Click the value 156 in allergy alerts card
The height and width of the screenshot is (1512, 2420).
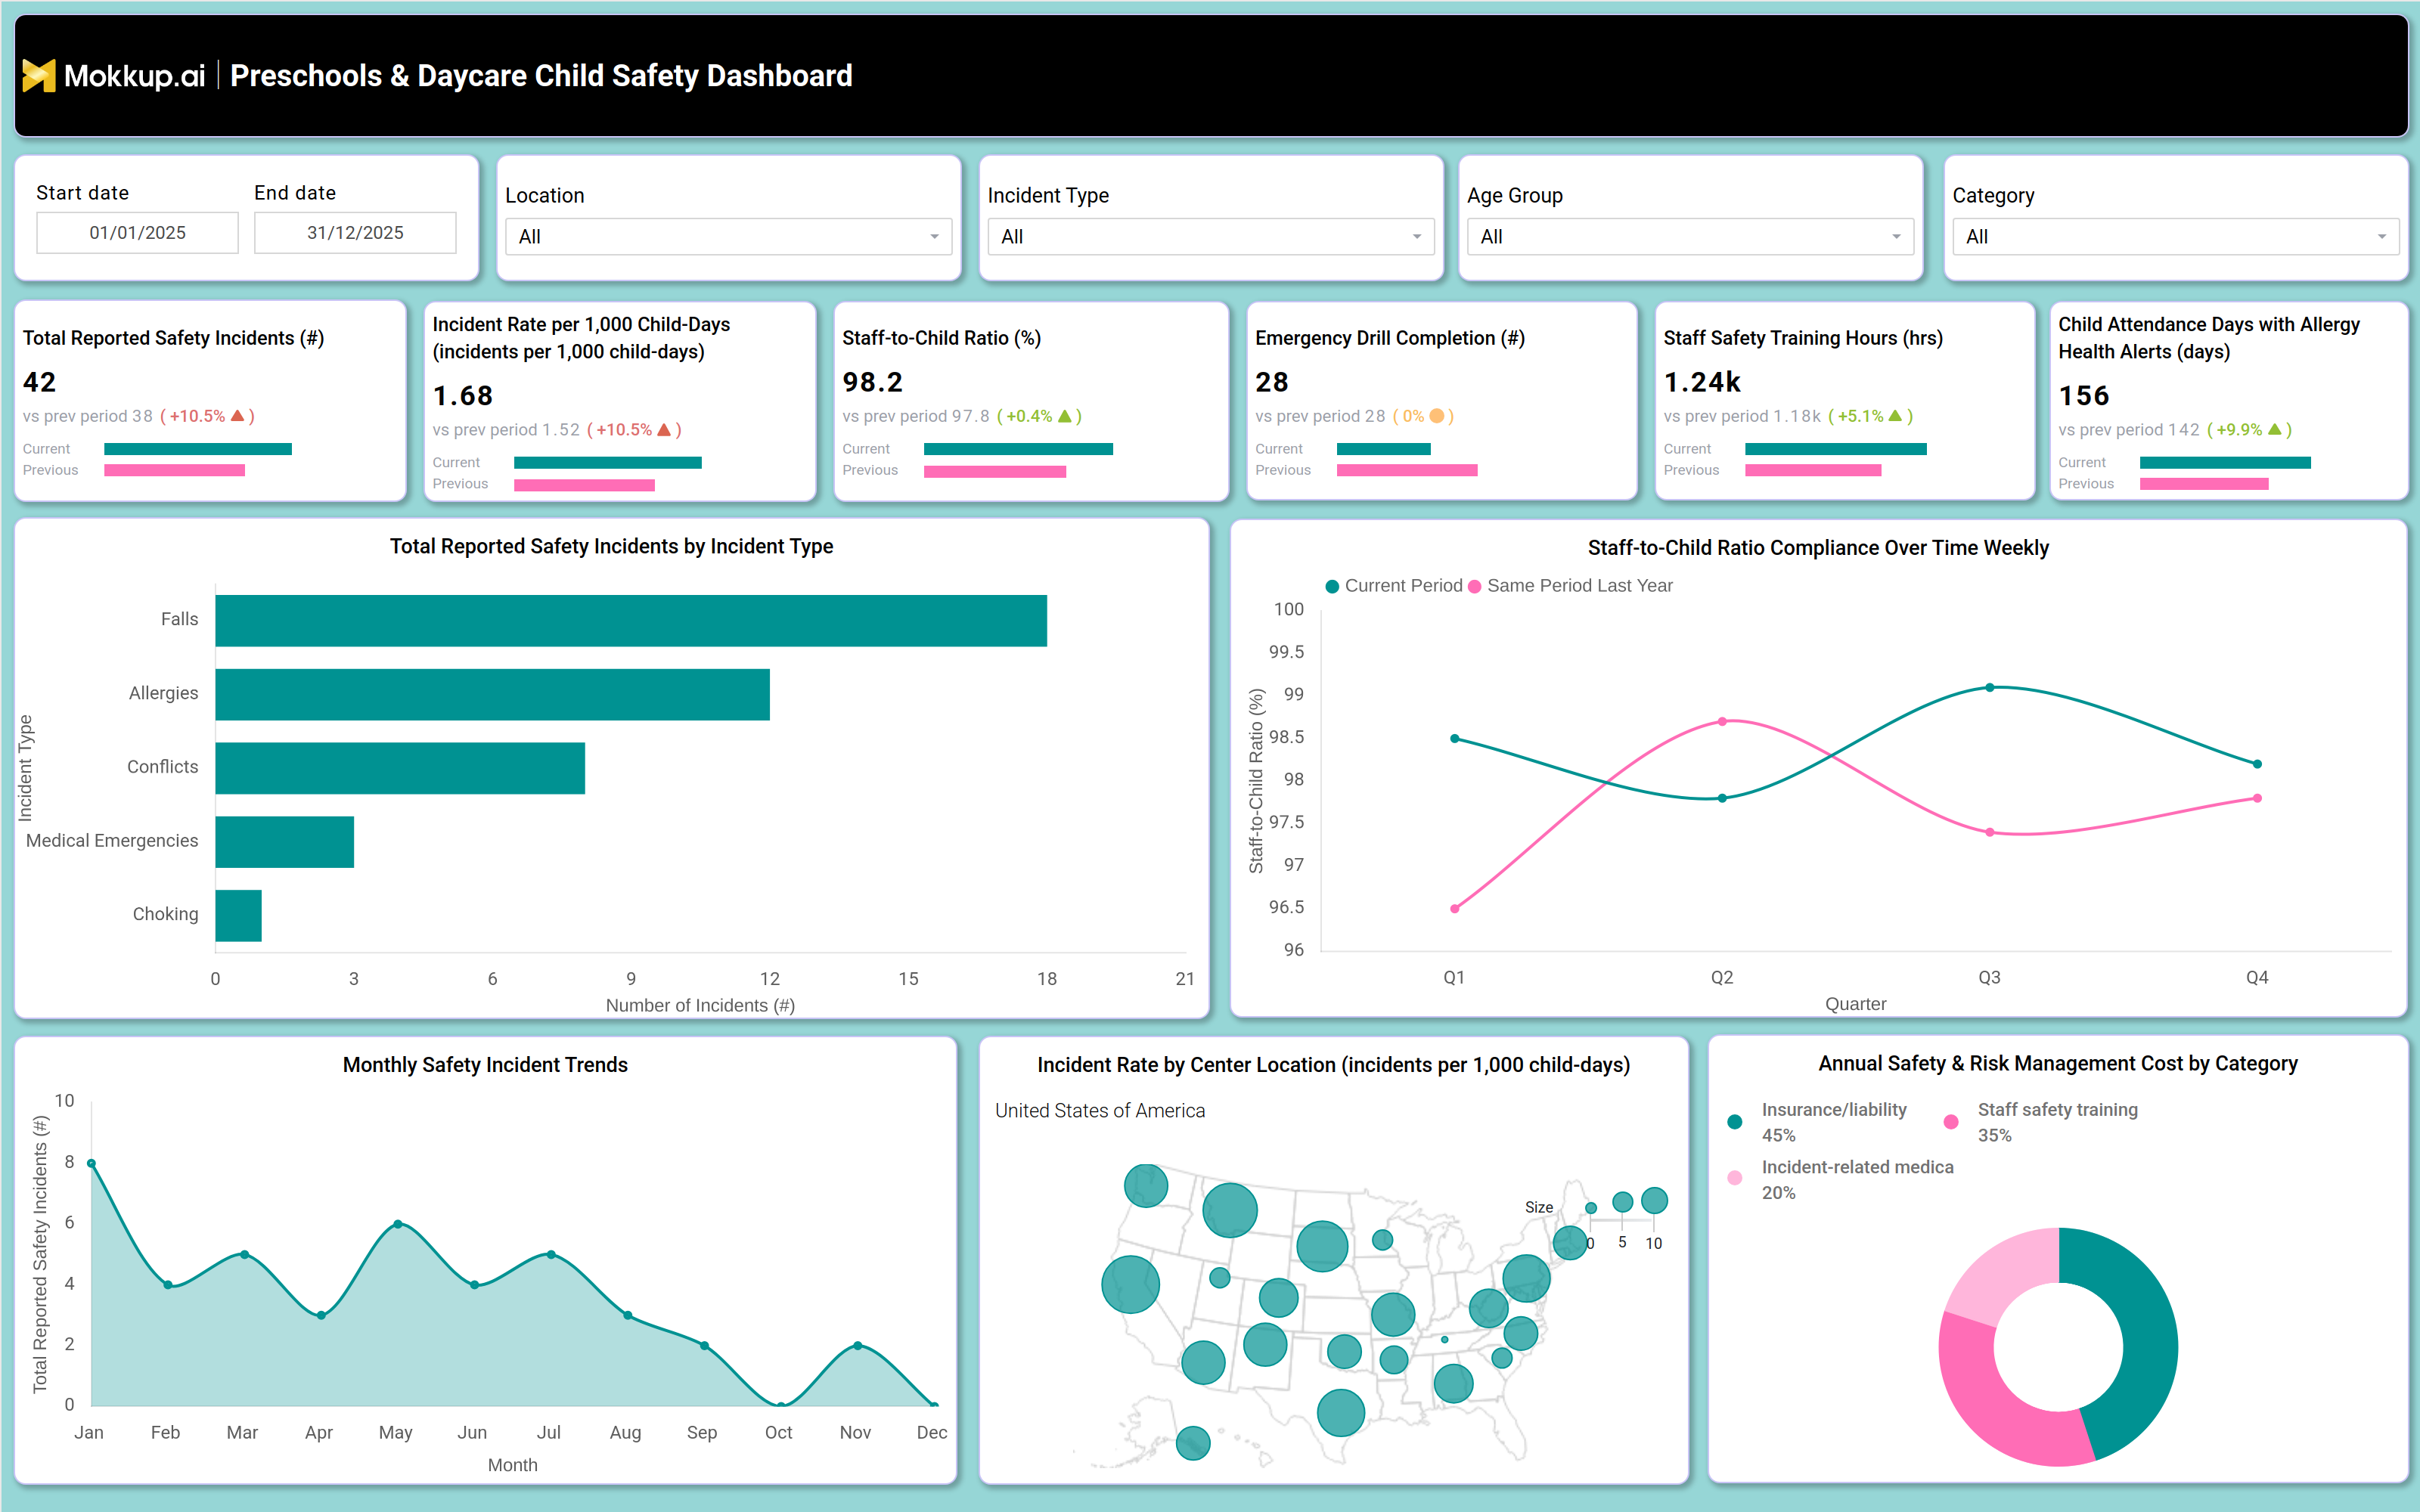2084,396
